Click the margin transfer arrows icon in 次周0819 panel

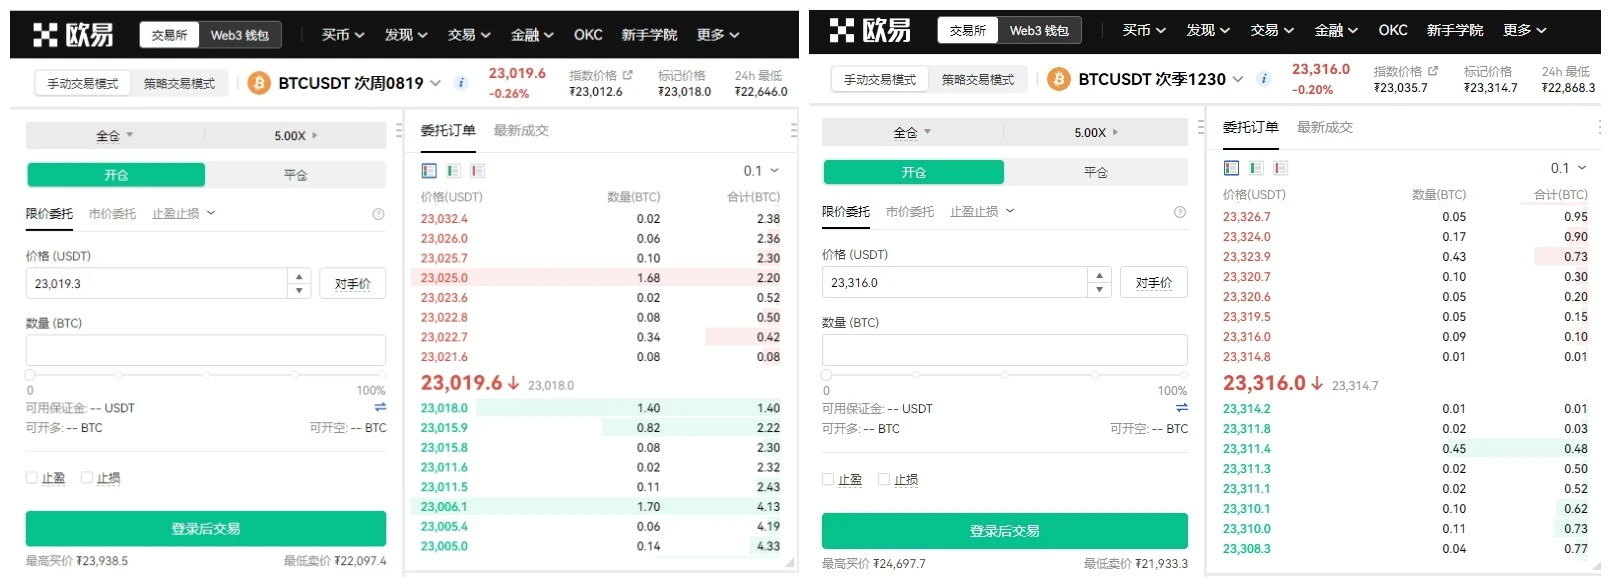380,407
